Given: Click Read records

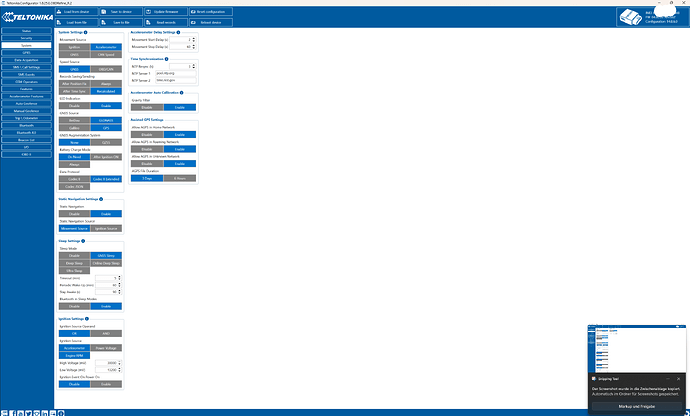Looking at the screenshot, I should pos(166,22).
